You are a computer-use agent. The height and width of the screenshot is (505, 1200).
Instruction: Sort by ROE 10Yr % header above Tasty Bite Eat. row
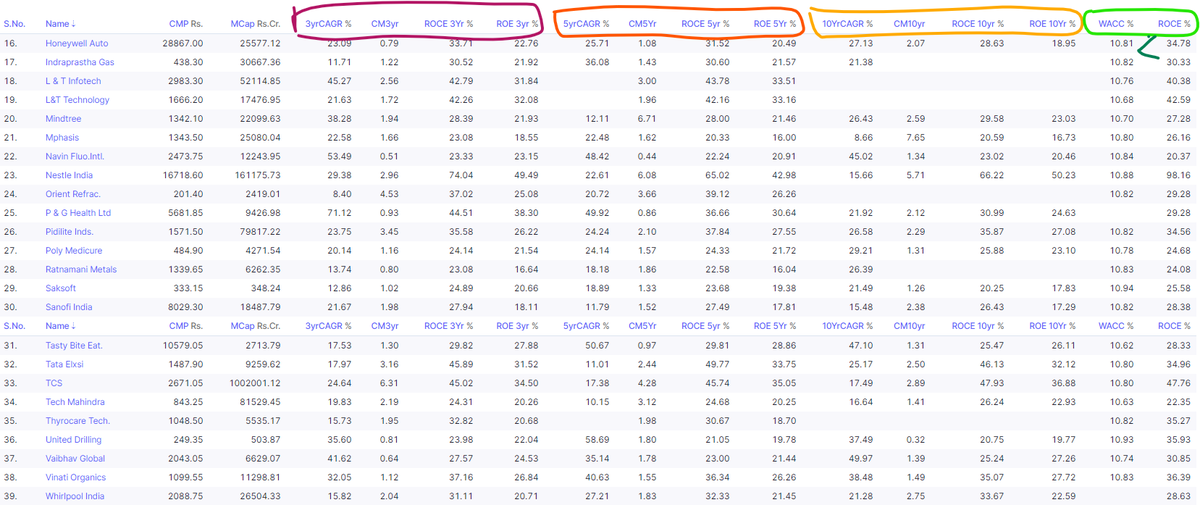click(1051, 327)
